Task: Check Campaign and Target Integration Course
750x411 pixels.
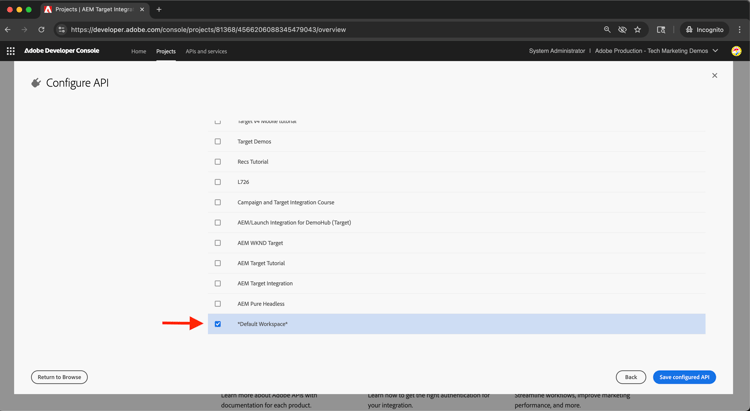Action: click(x=218, y=202)
